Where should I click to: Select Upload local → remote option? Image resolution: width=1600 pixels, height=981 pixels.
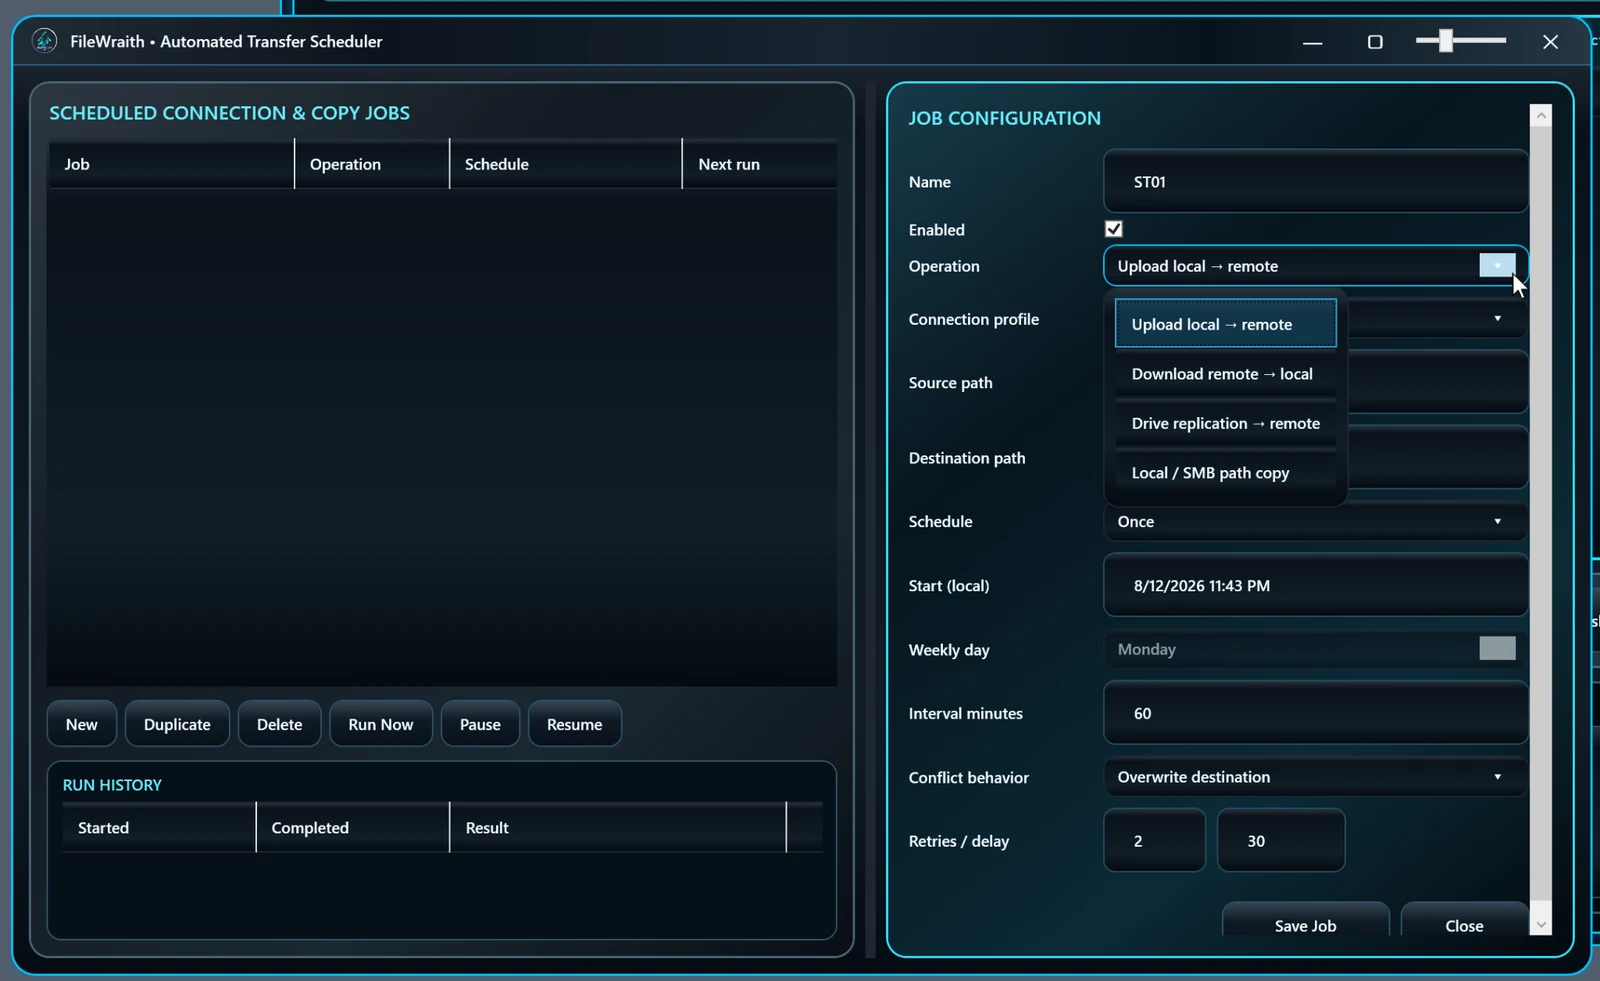[x=1225, y=324]
